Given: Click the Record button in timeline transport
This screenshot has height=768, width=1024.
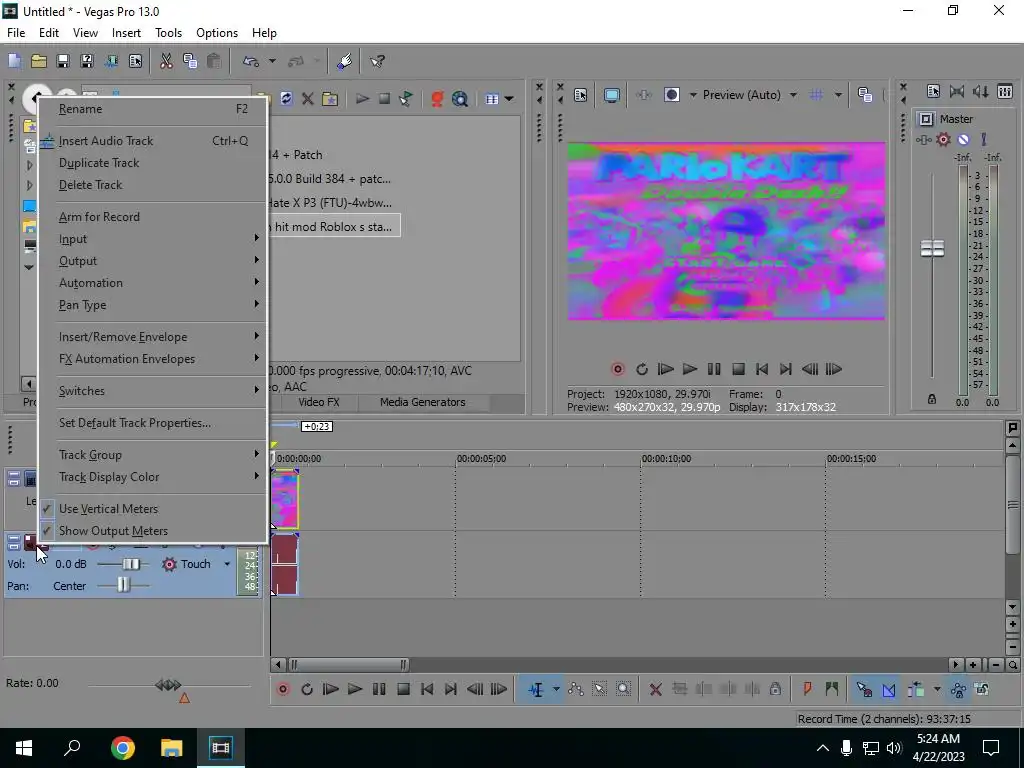Looking at the screenshot, I should (x=283, y=689).
